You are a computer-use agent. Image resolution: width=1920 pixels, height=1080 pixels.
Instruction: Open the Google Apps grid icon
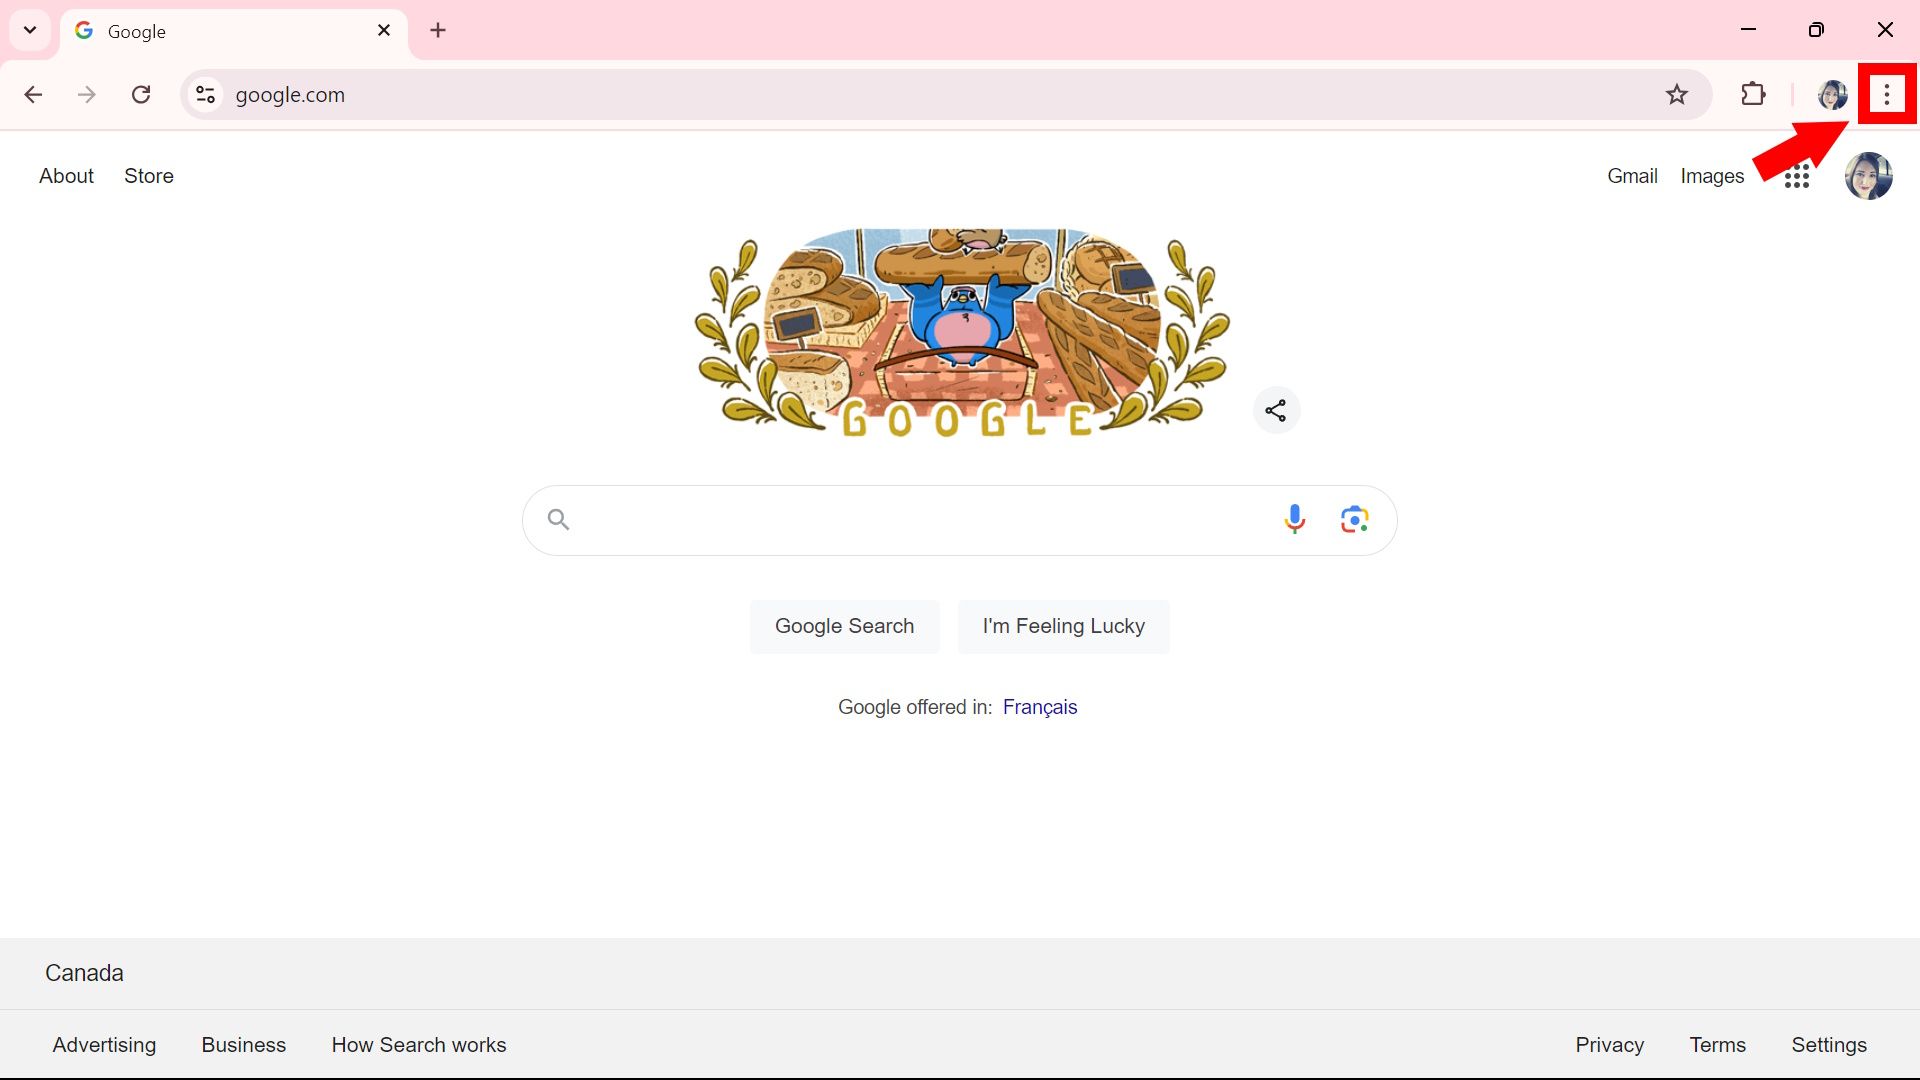1796,175
